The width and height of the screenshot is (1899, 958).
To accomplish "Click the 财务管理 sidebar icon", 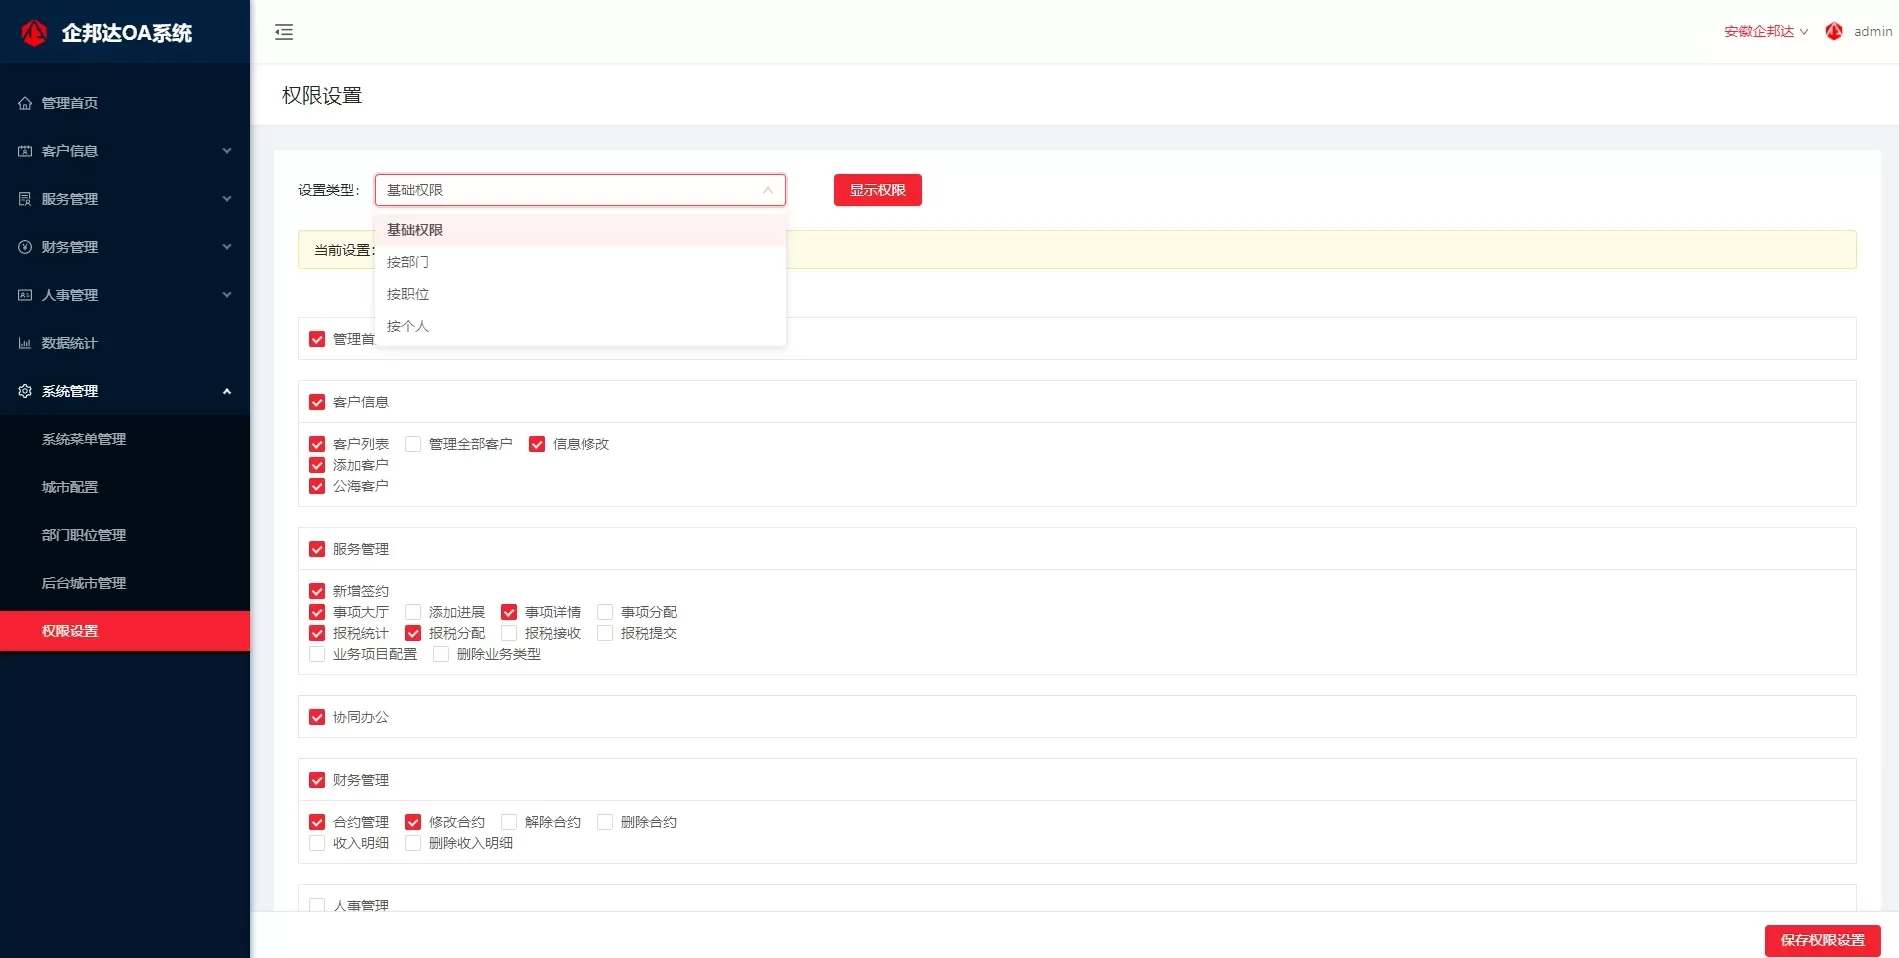I will coord(25,247).
